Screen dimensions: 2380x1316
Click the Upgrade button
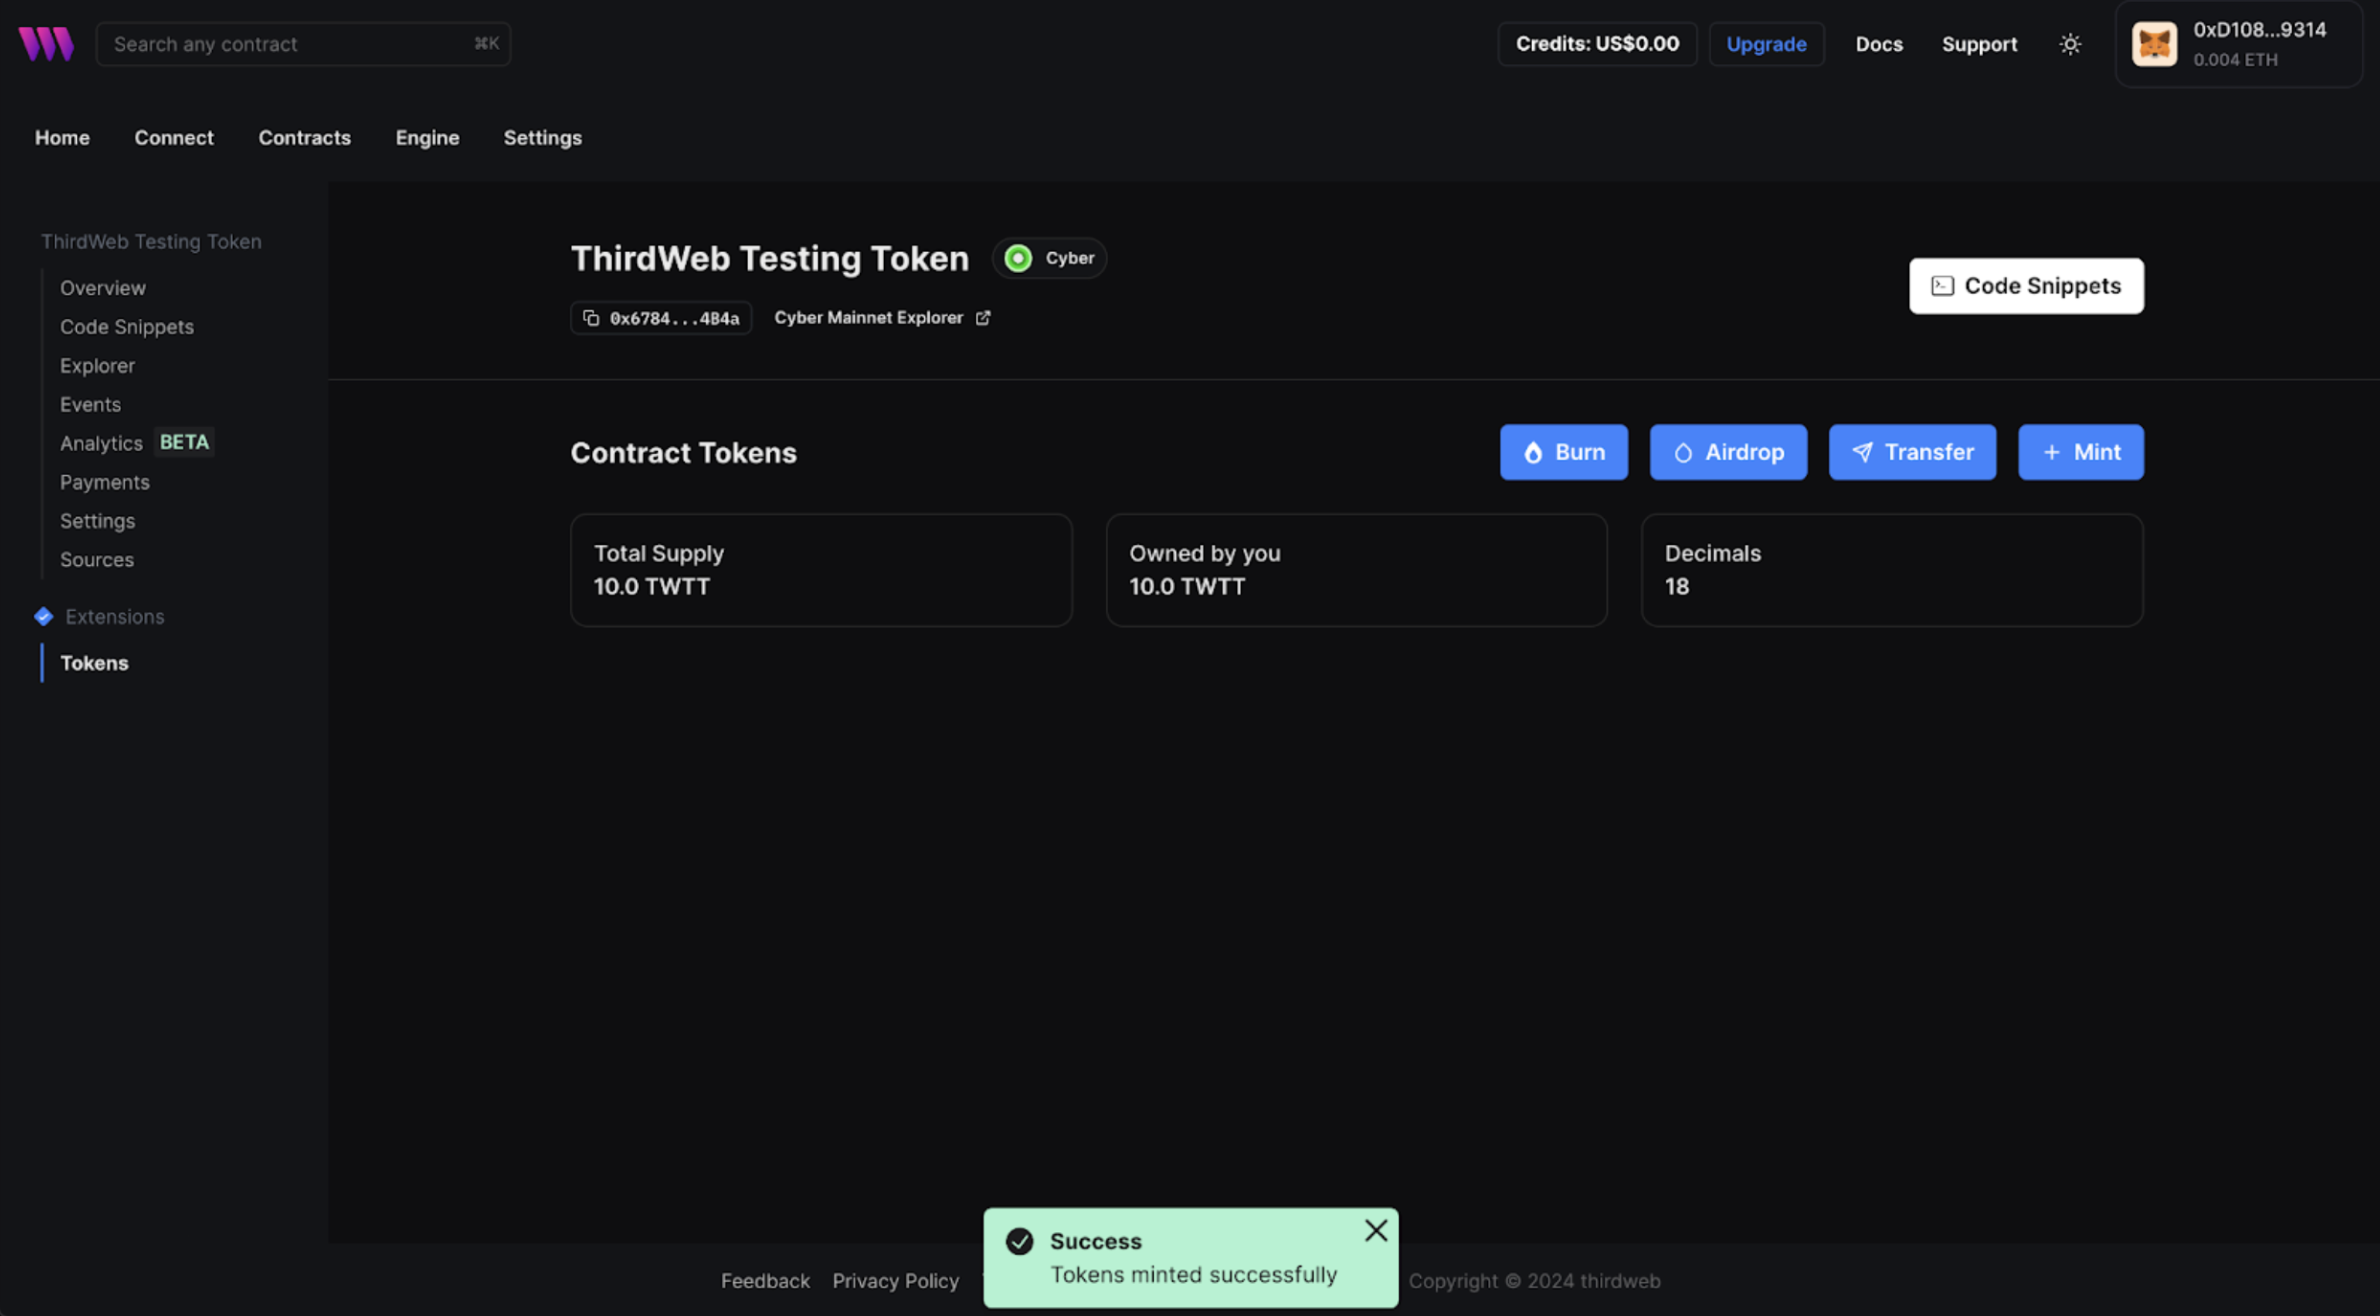[x=1766, y=44]
